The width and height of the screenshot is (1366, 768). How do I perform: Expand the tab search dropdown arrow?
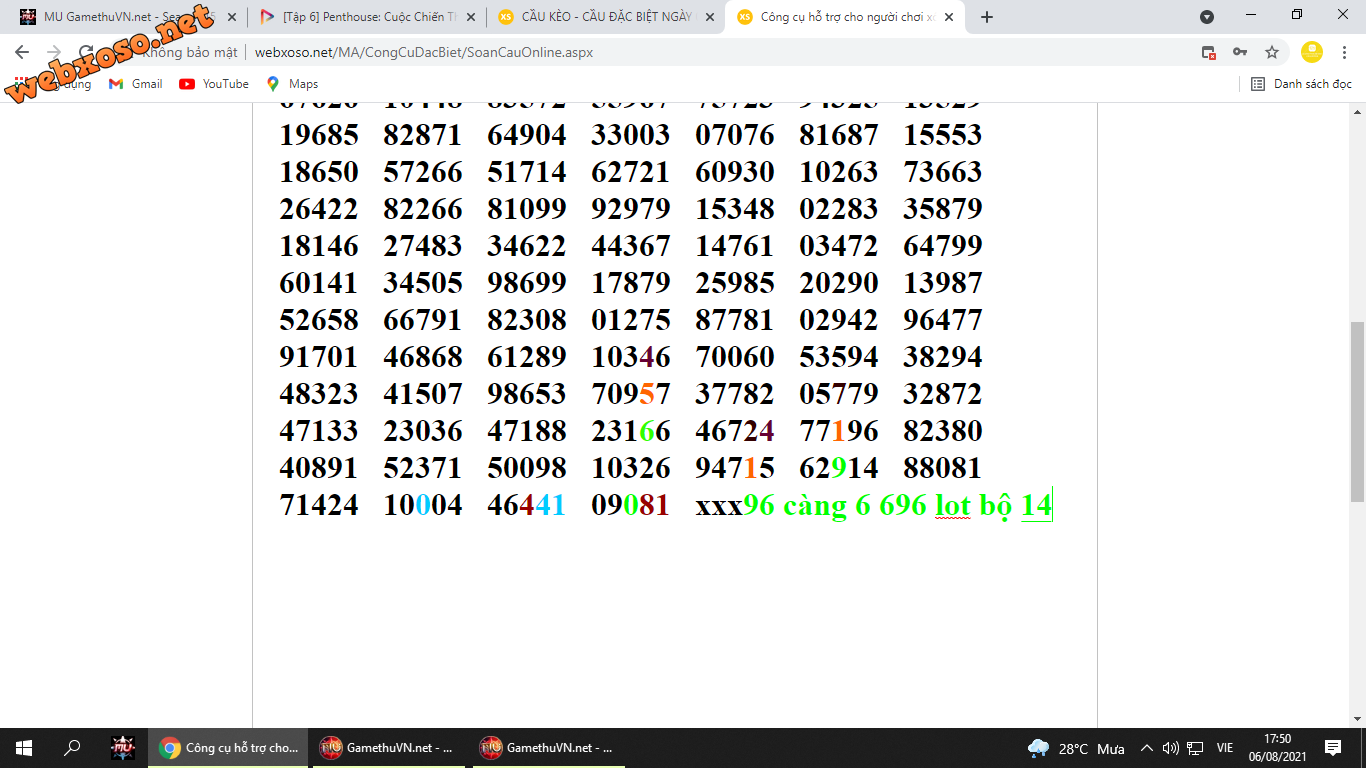1207,17
